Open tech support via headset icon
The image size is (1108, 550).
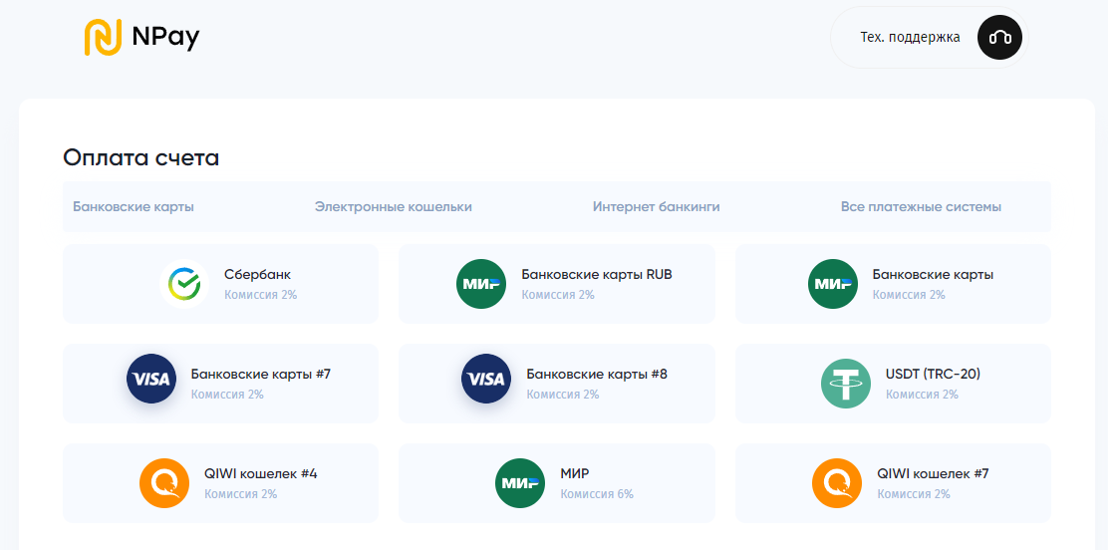(999, 37)
